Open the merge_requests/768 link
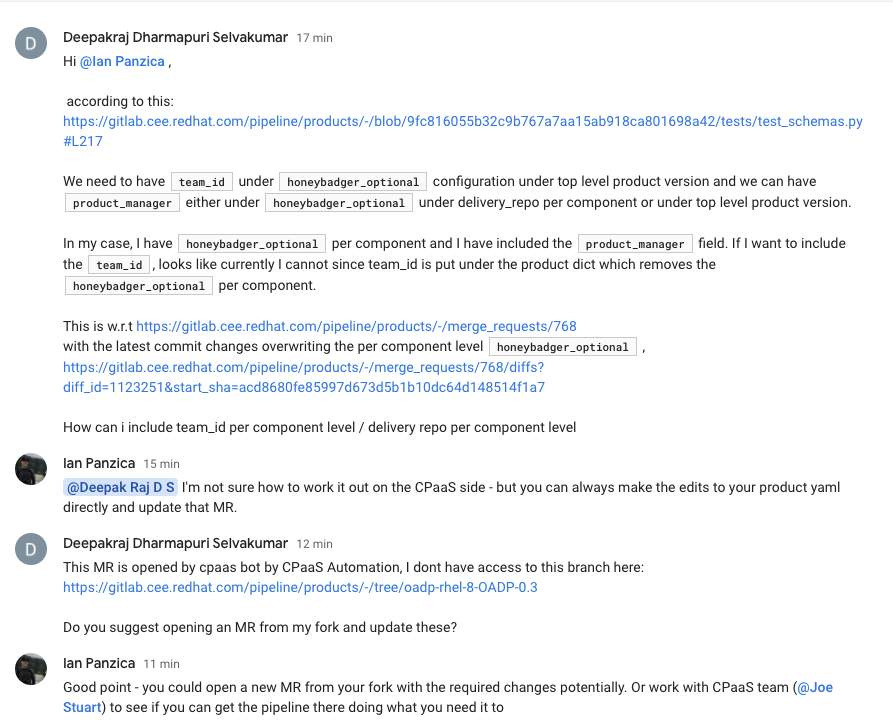This screenshot has width=893, height=723. tap(356, 326)
